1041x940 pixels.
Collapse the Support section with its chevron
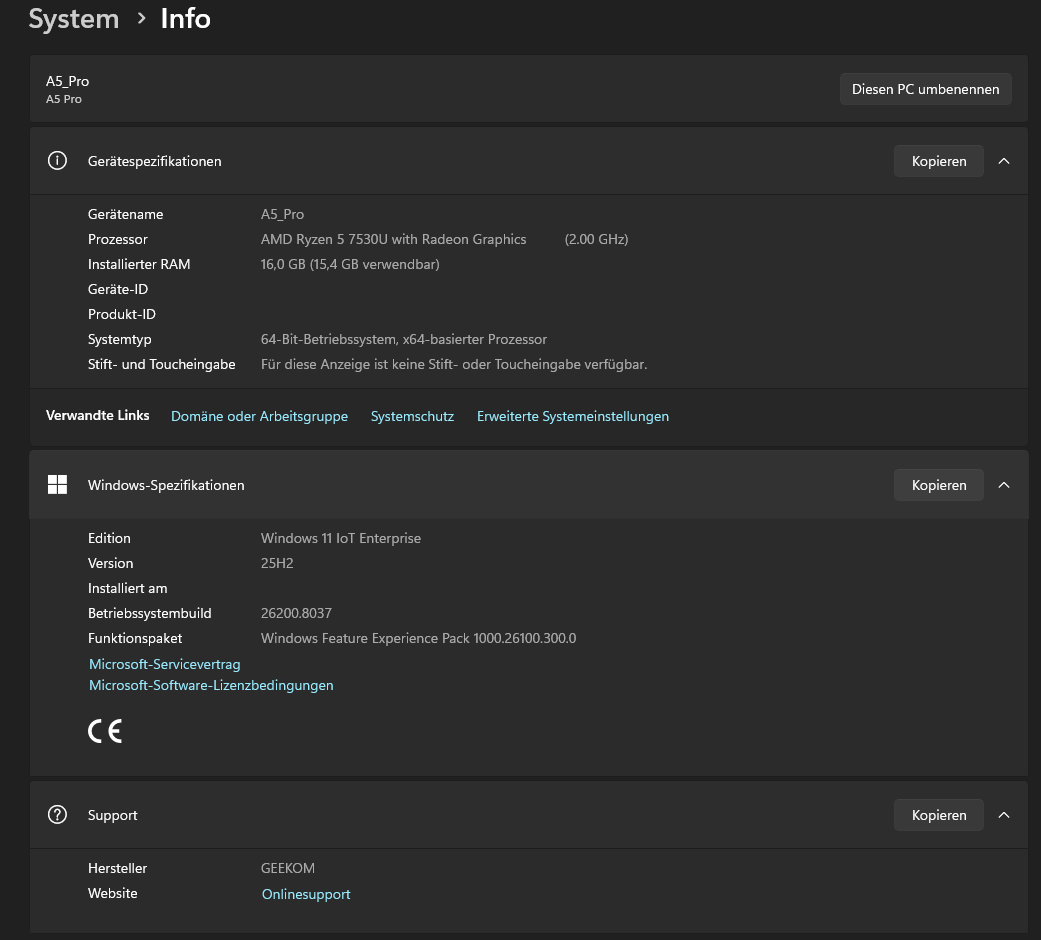coord(1004,815)
